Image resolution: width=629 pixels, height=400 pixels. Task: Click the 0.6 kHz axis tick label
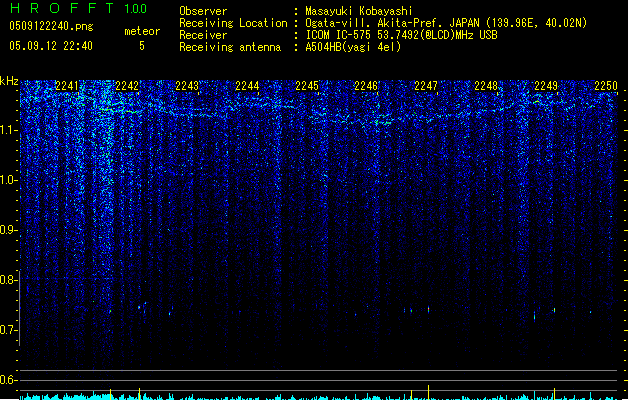coord(8,380)
